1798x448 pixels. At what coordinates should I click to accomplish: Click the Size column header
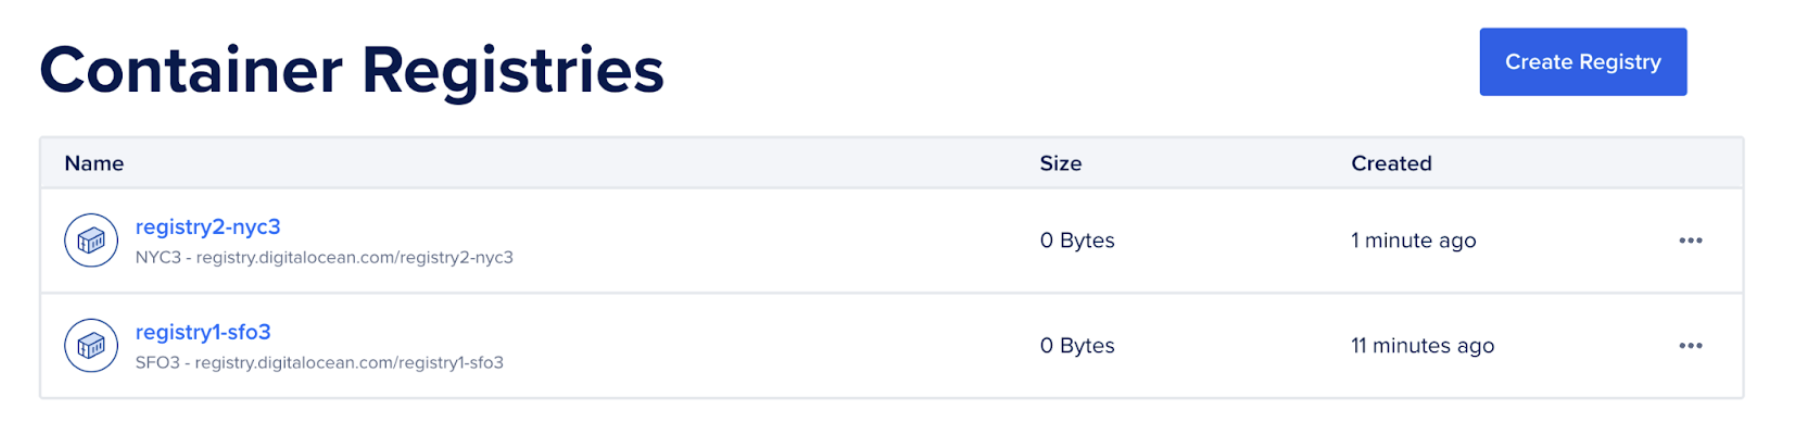[x=1060, y=163]
